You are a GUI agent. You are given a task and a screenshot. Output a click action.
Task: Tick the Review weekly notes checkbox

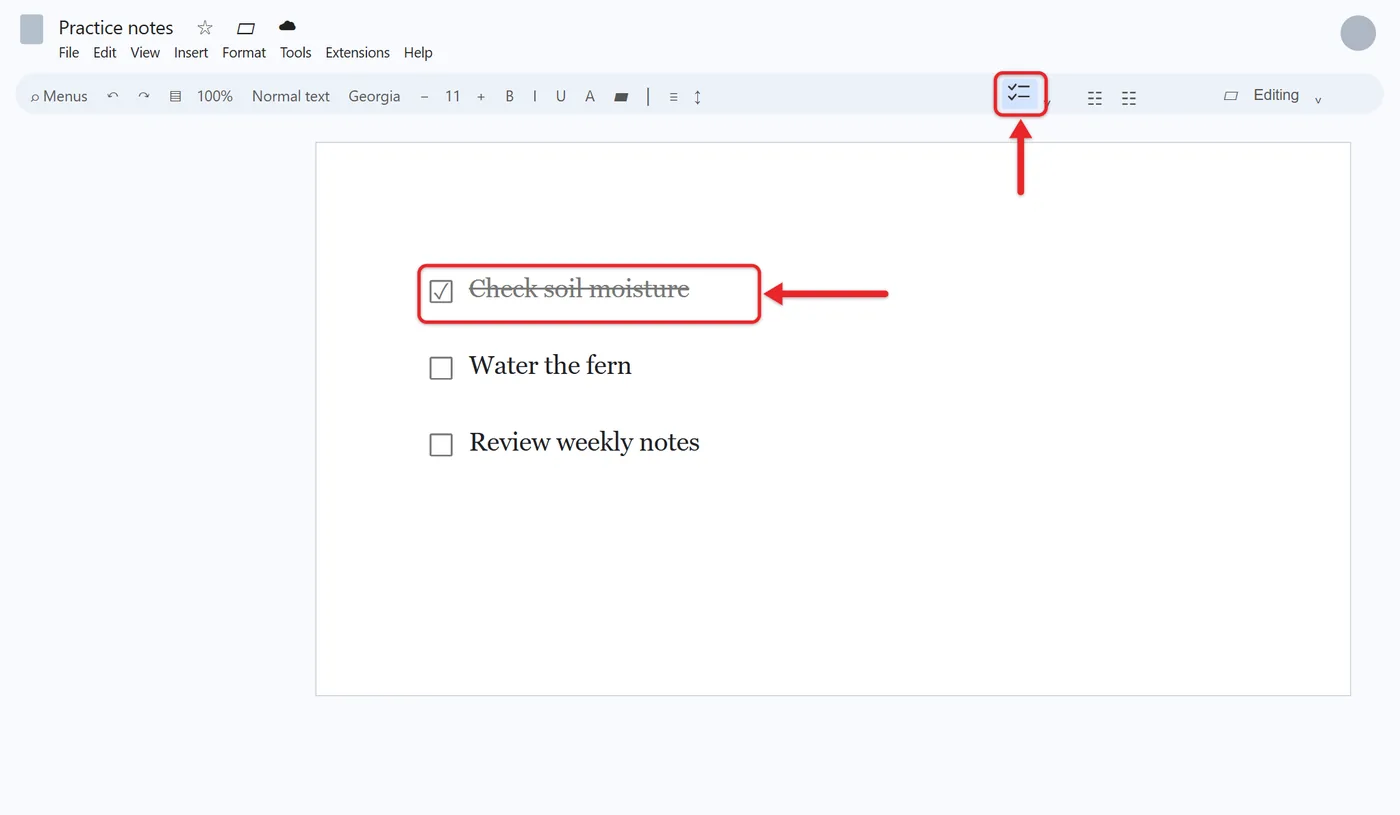click(441, 444)
